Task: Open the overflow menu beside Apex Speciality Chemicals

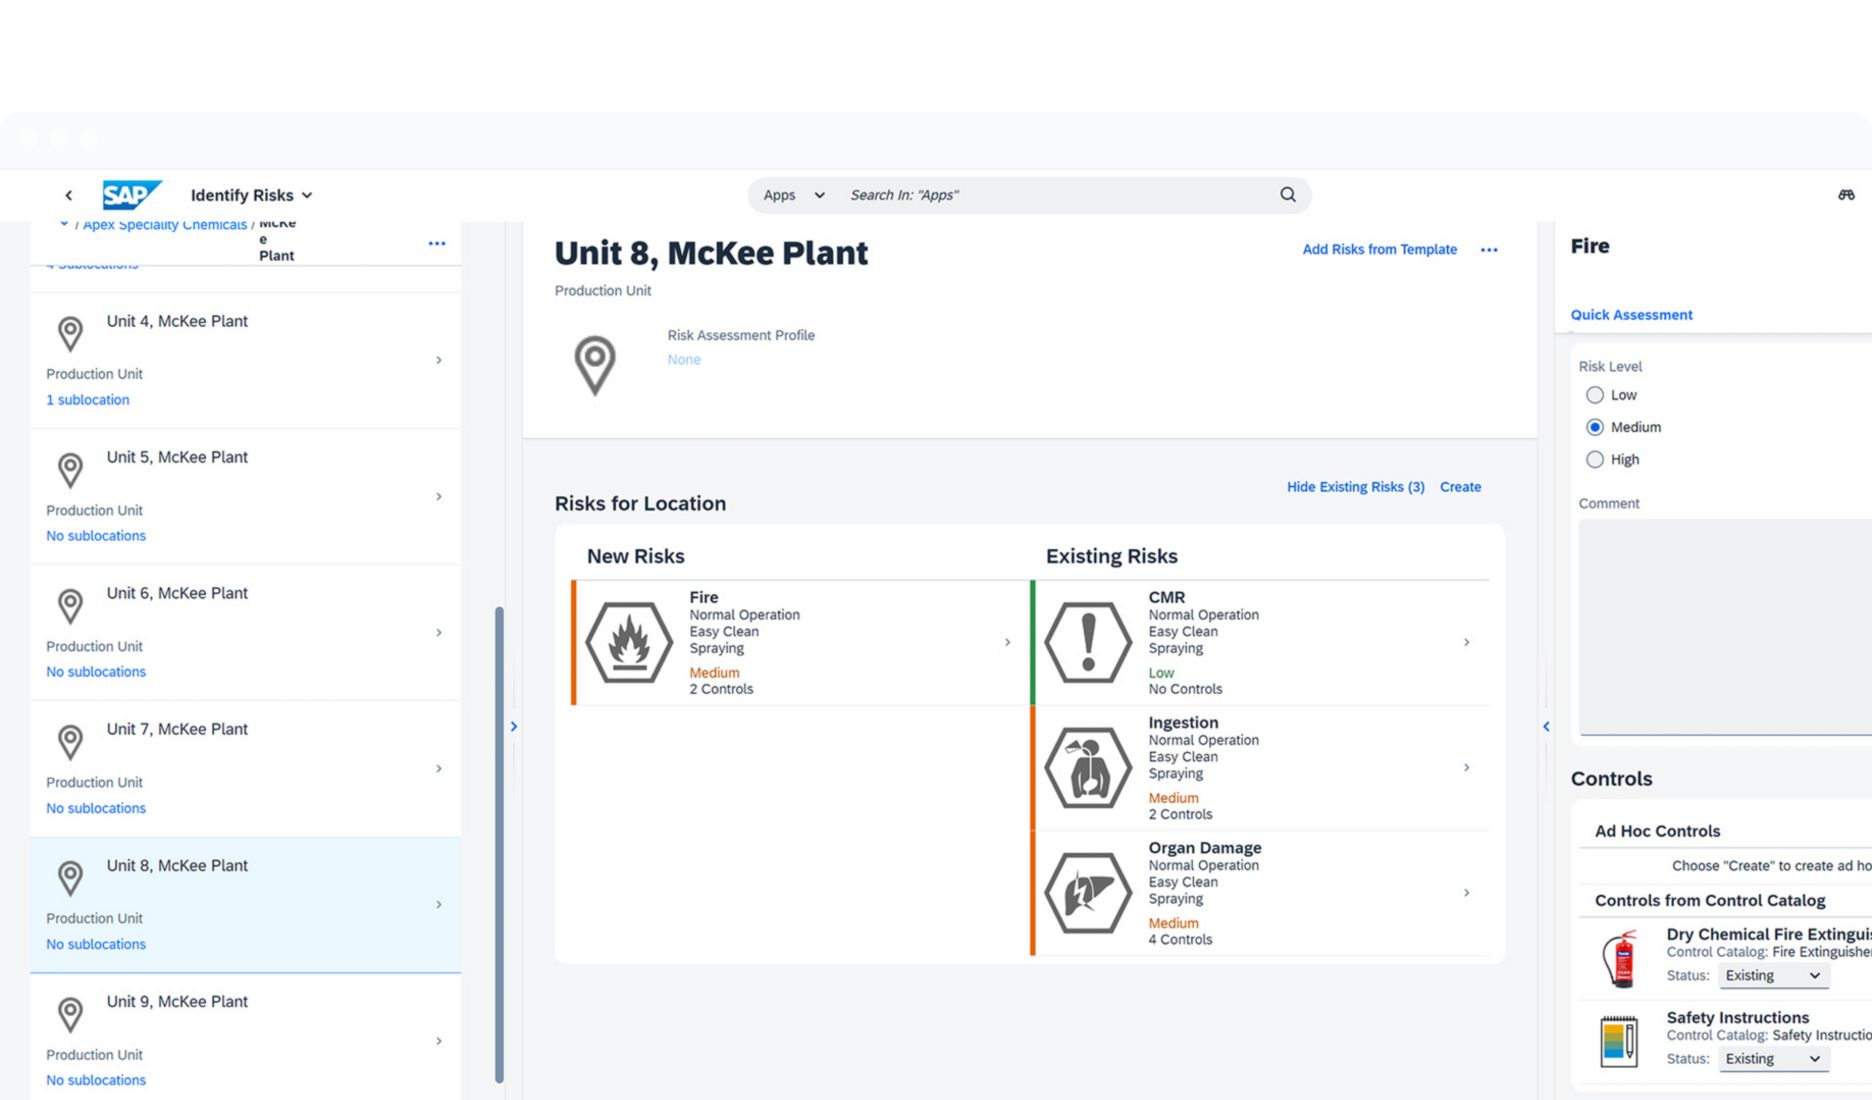Action: tap(437, 242)
